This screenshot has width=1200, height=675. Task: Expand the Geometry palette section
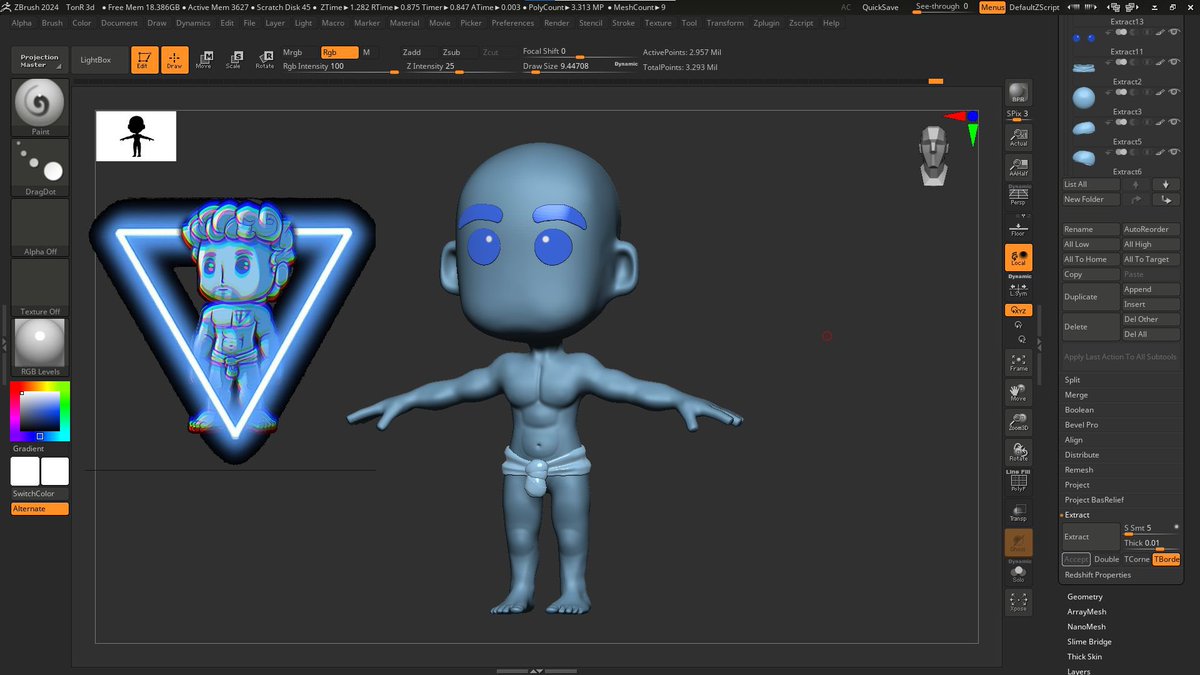pyautogui.click(x=1085, y=597)
